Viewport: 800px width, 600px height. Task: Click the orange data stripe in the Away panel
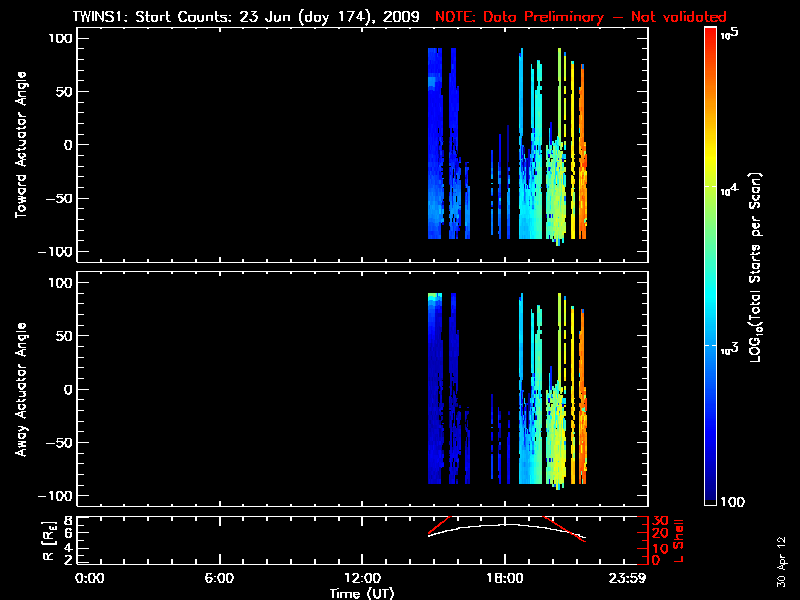583,430
